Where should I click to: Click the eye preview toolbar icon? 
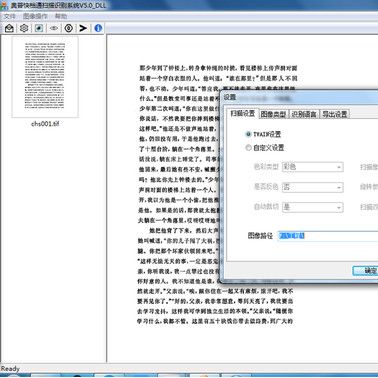[x=54, y=28]
